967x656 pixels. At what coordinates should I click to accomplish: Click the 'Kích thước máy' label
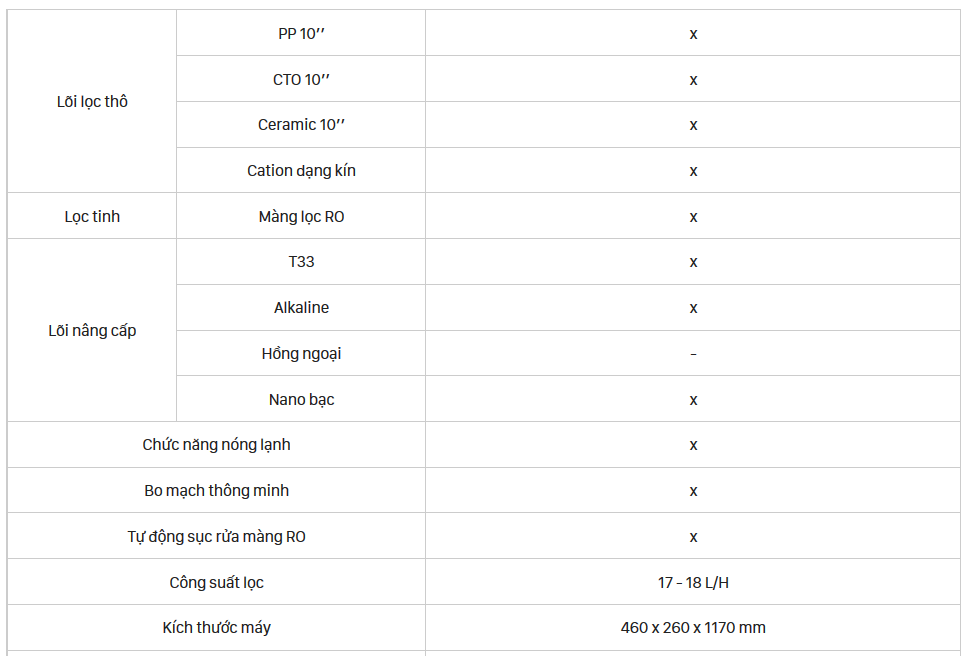216,628
